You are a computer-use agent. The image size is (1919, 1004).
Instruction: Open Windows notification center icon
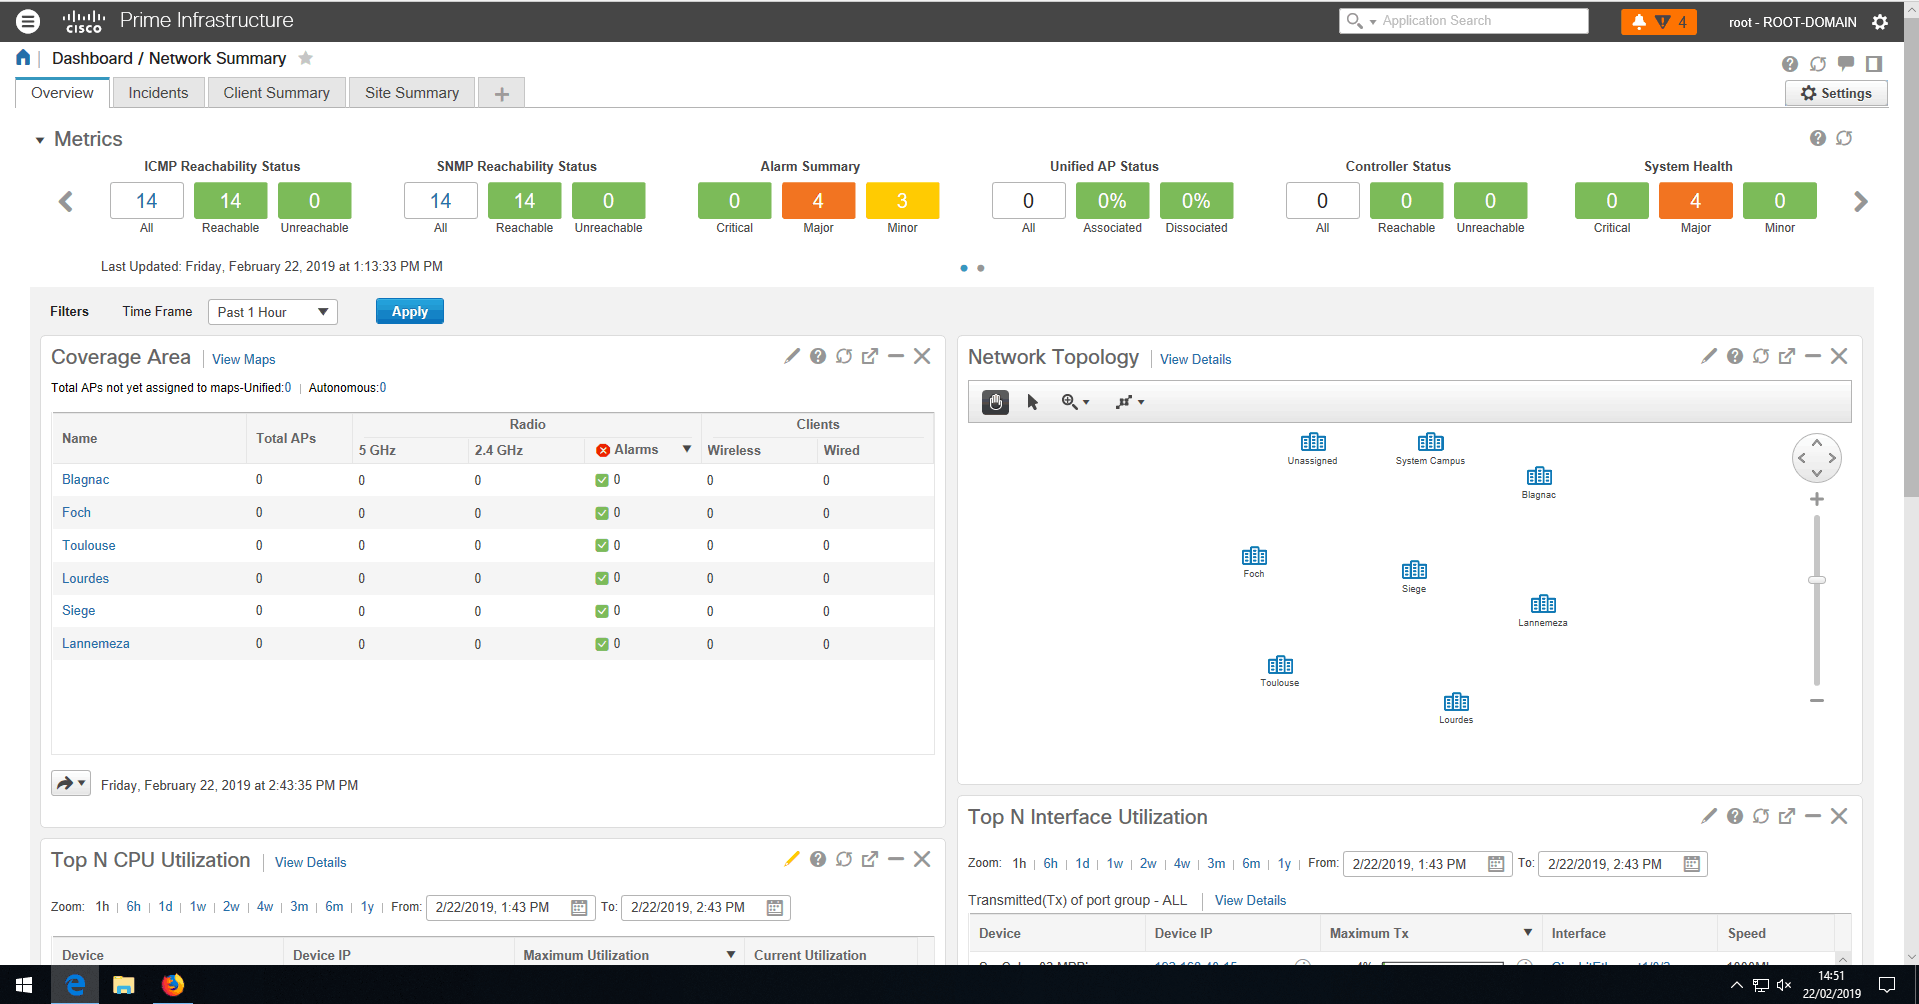tap(1886, 985)
